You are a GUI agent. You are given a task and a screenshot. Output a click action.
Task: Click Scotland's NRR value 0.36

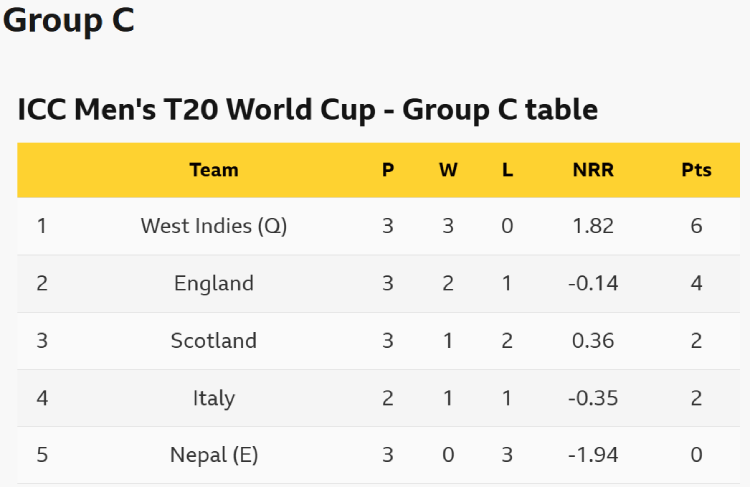[593, 340]
